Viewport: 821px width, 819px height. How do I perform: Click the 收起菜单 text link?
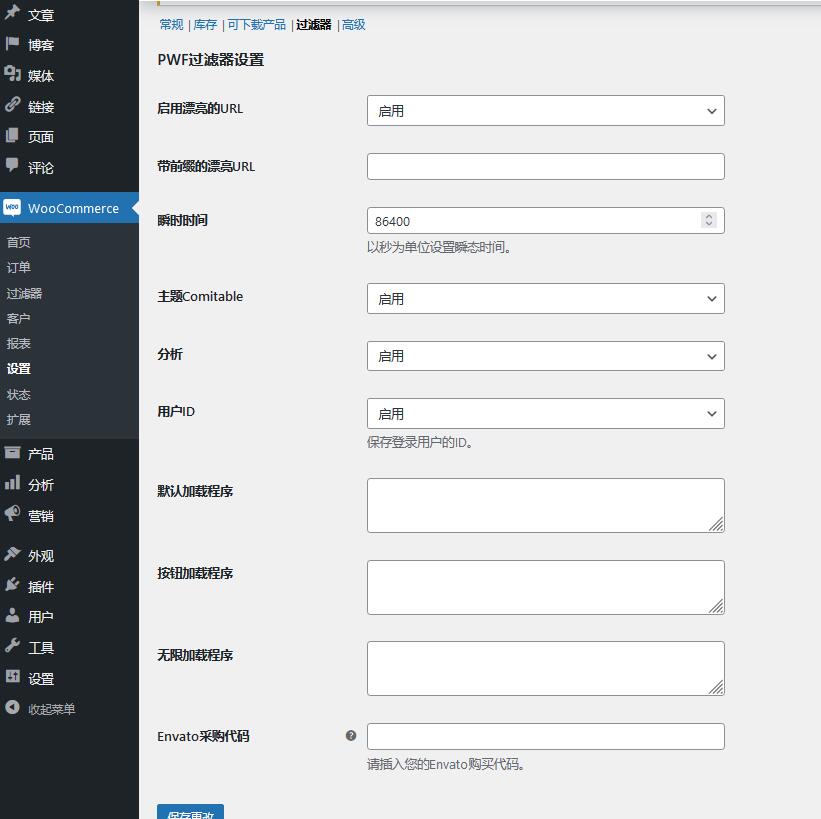(x=51, y=709)
